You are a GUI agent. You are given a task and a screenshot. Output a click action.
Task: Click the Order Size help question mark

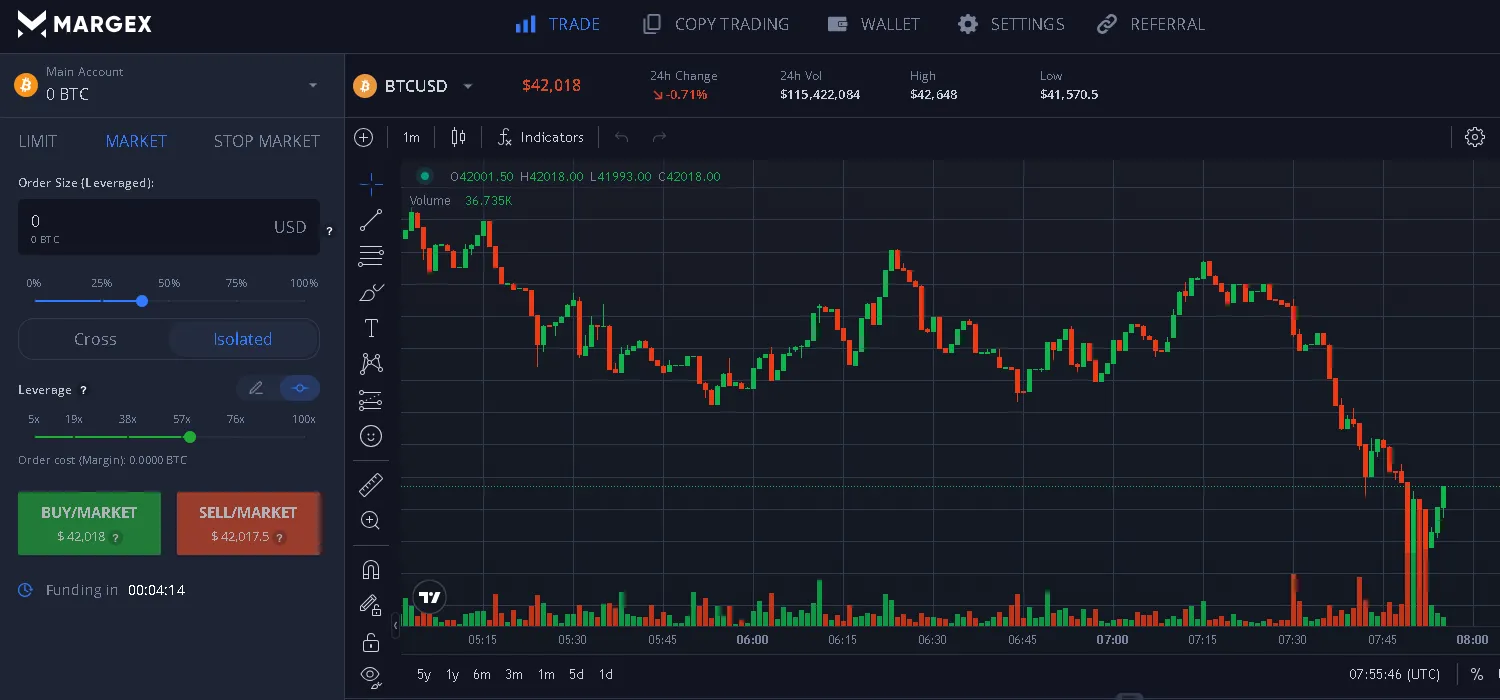(x=329, y=231)
